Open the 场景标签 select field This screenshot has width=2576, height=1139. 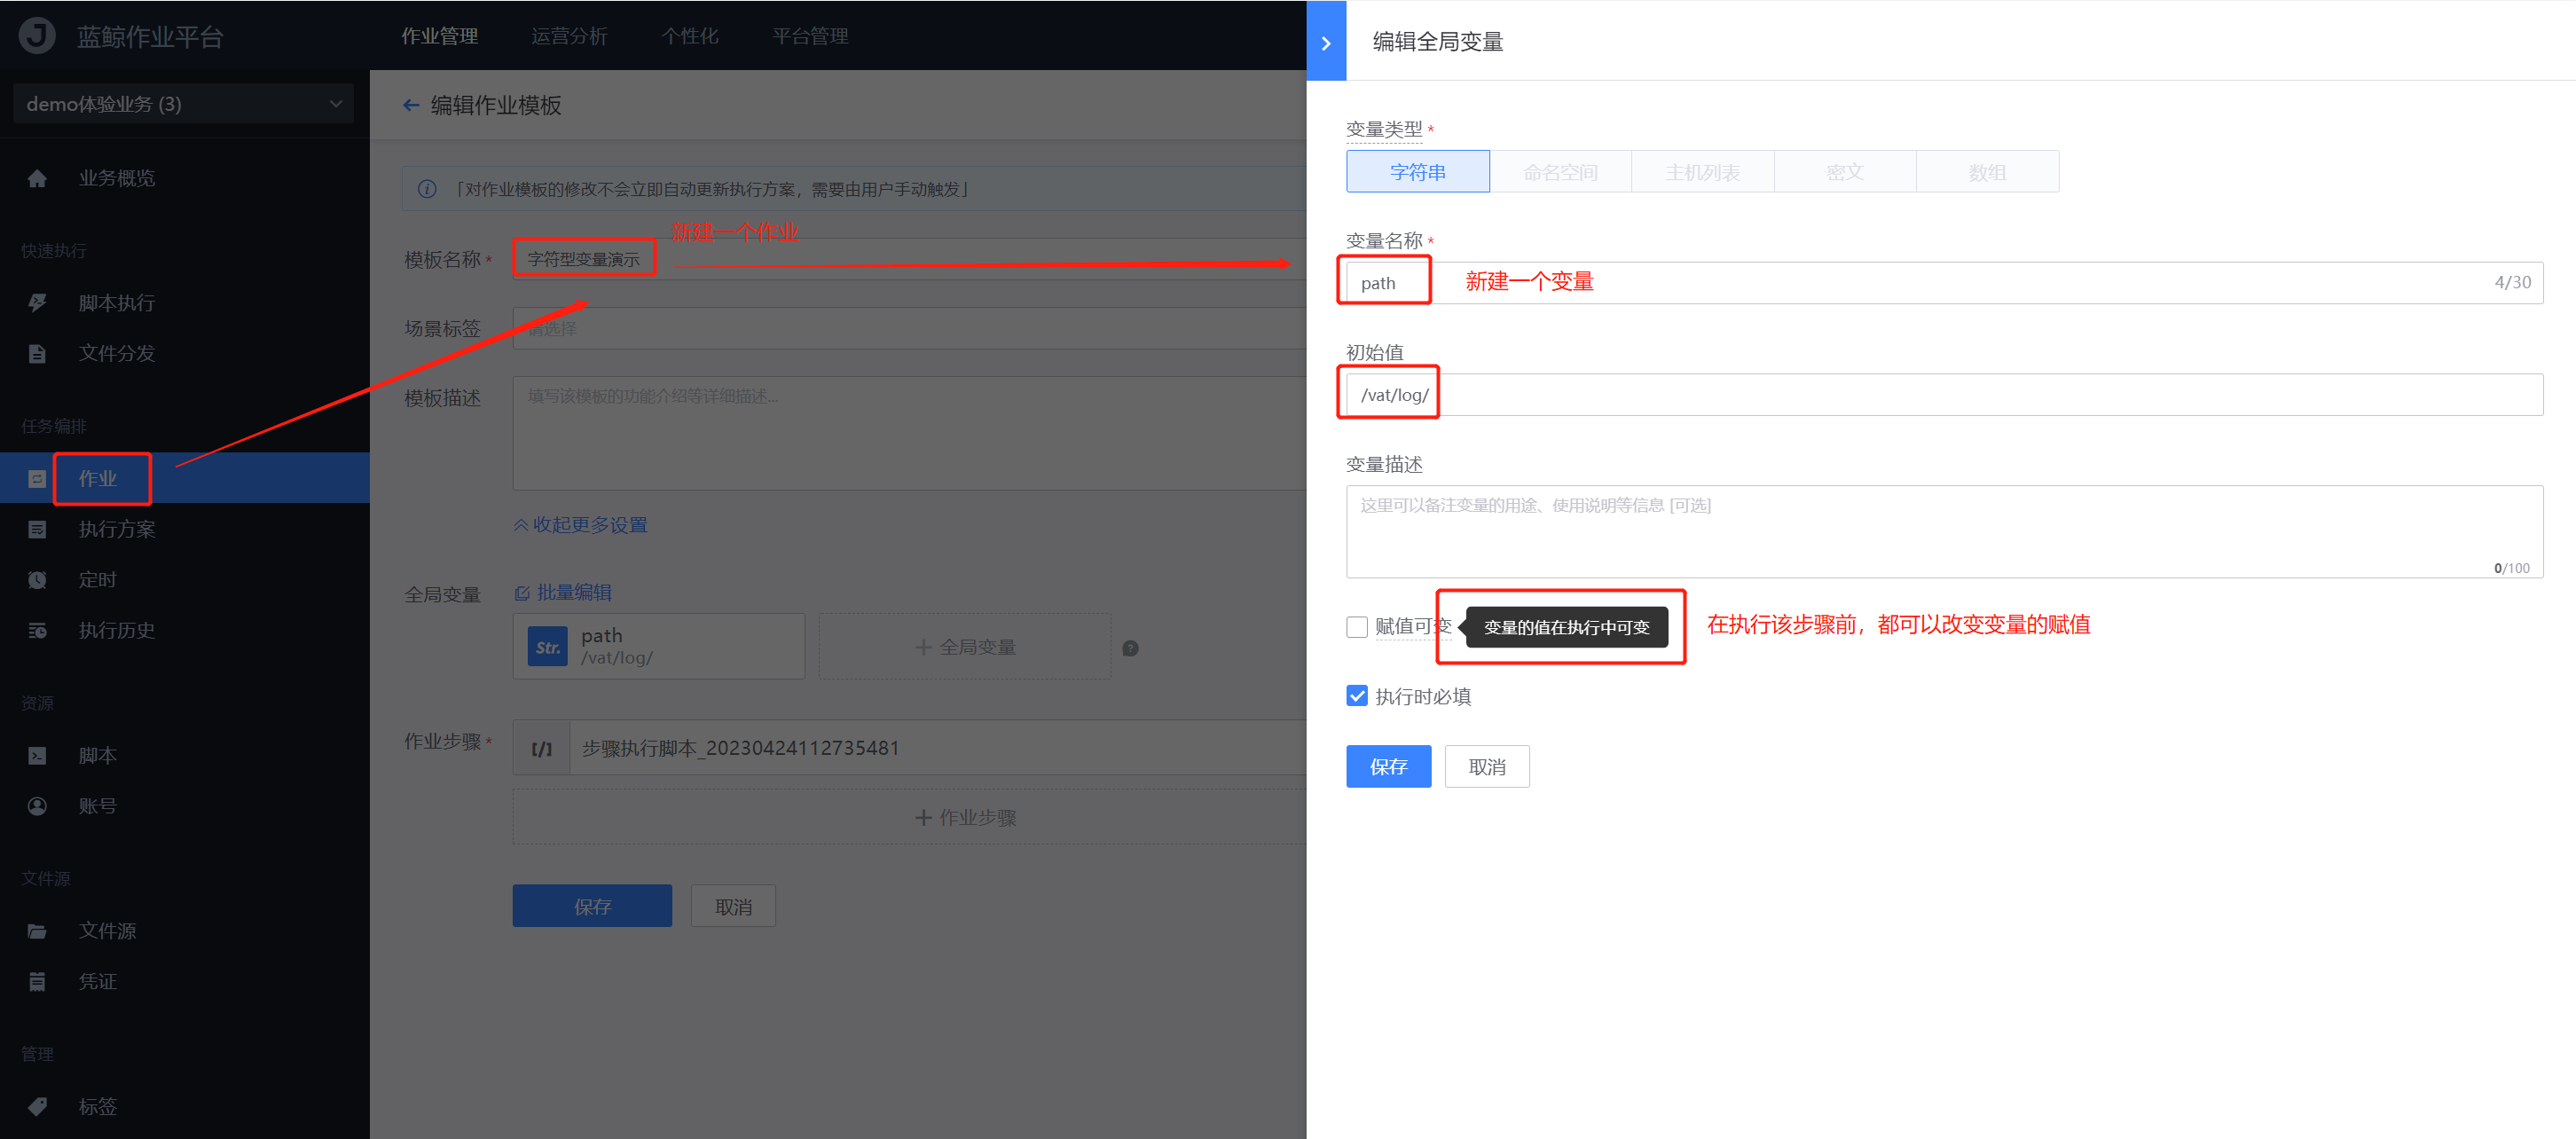click(x=910, y=329)
